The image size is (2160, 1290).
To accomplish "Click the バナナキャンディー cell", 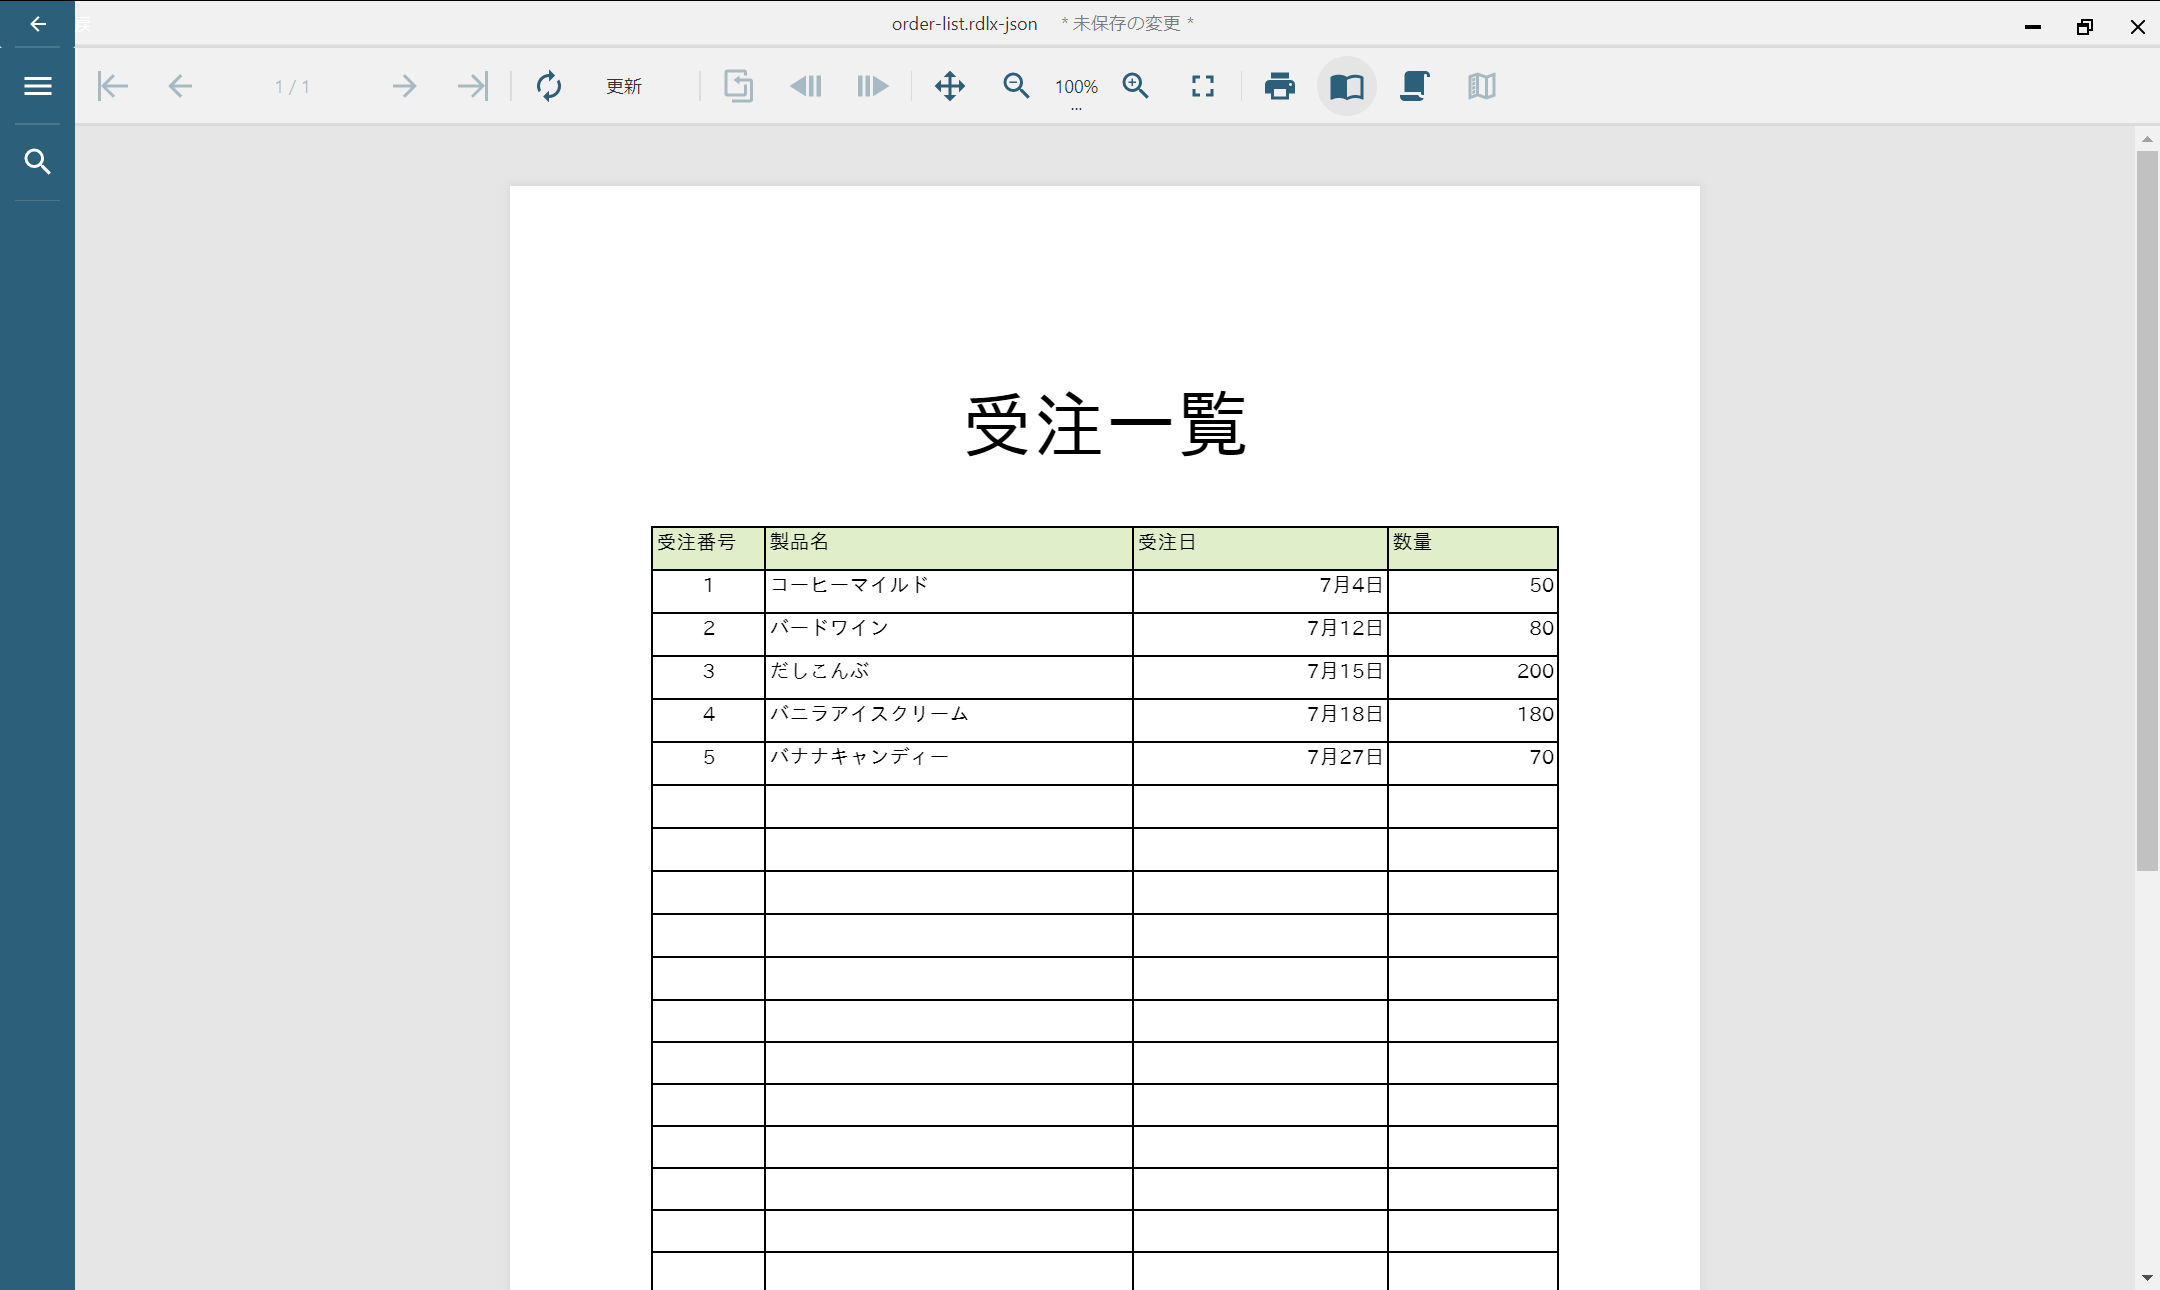I will (949, 763).
